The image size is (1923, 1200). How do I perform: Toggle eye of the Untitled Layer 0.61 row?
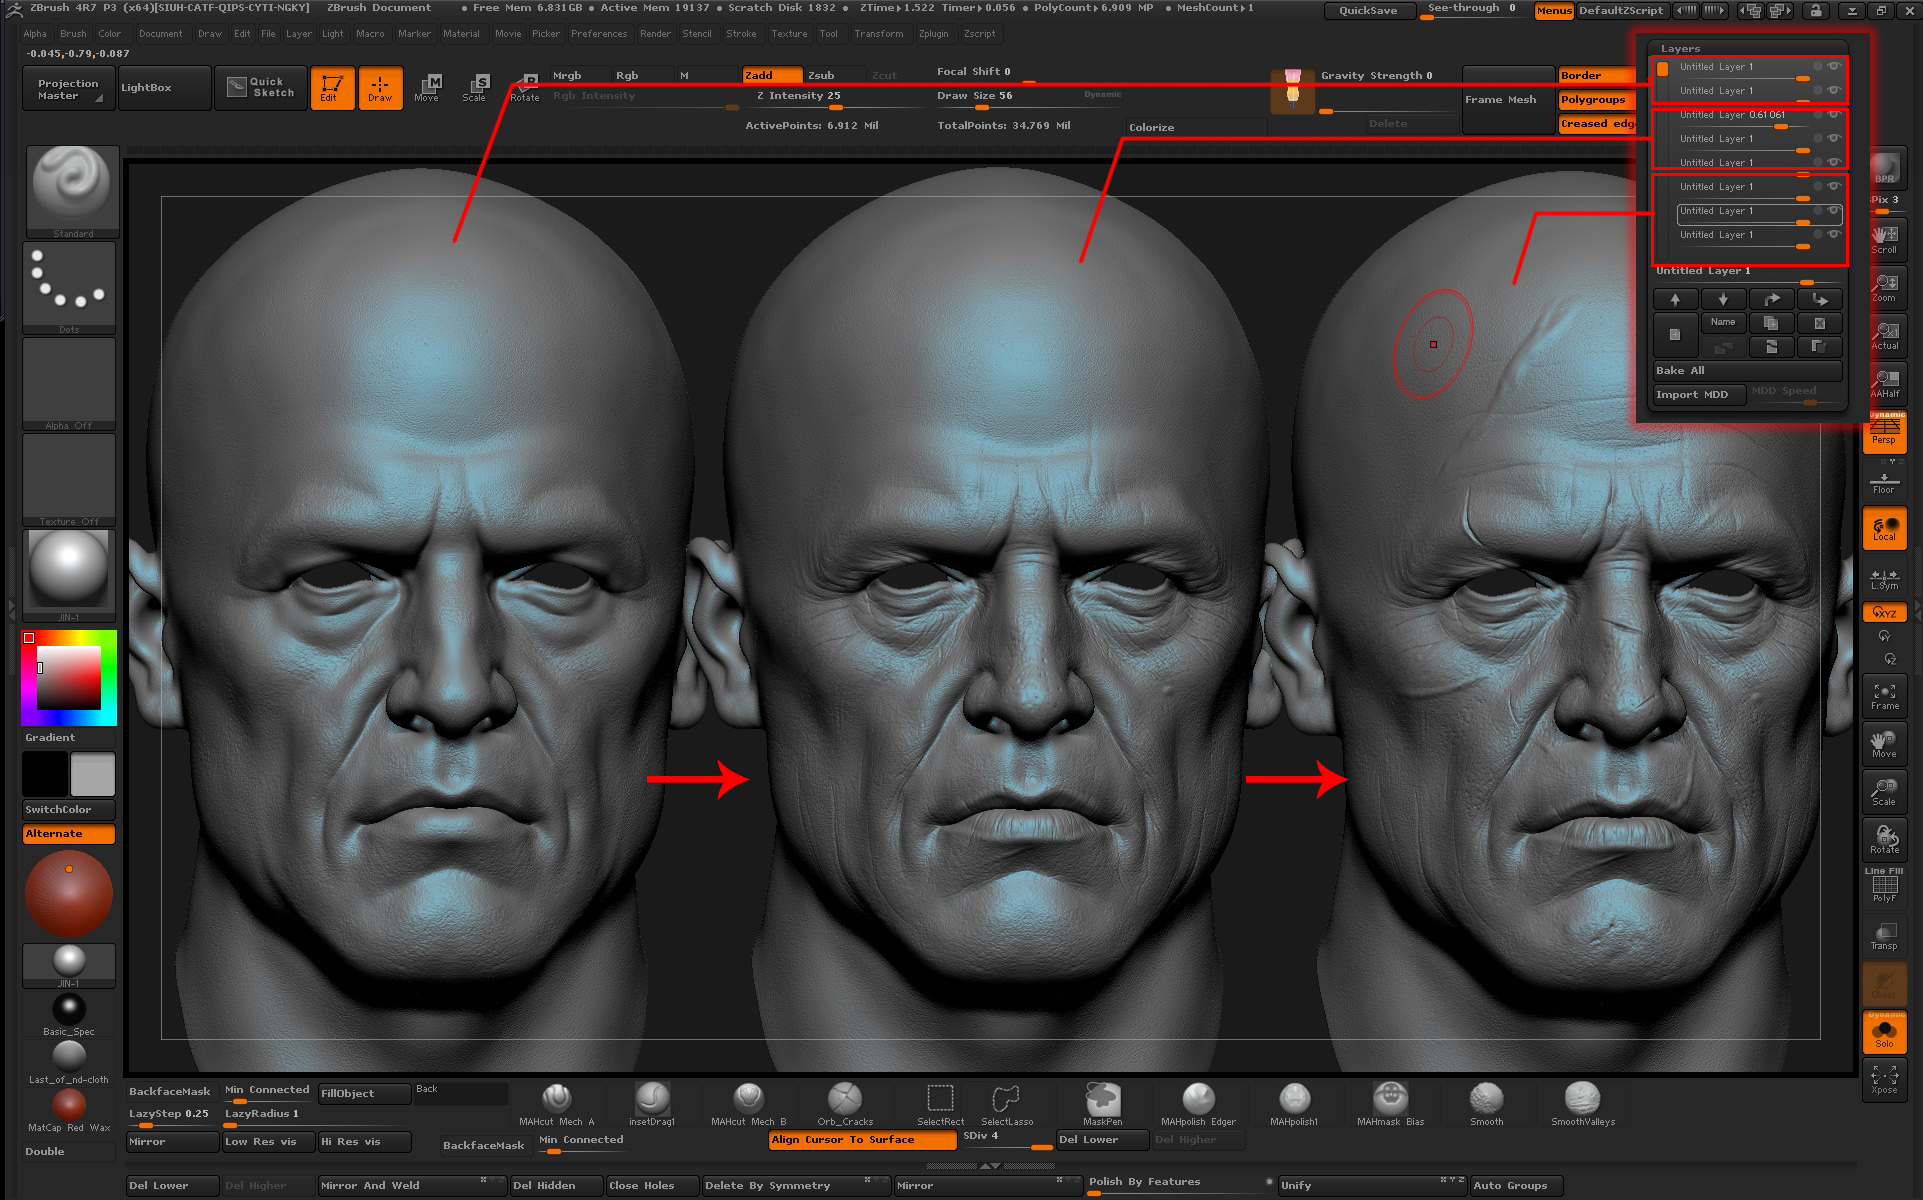coord(1834,114)
